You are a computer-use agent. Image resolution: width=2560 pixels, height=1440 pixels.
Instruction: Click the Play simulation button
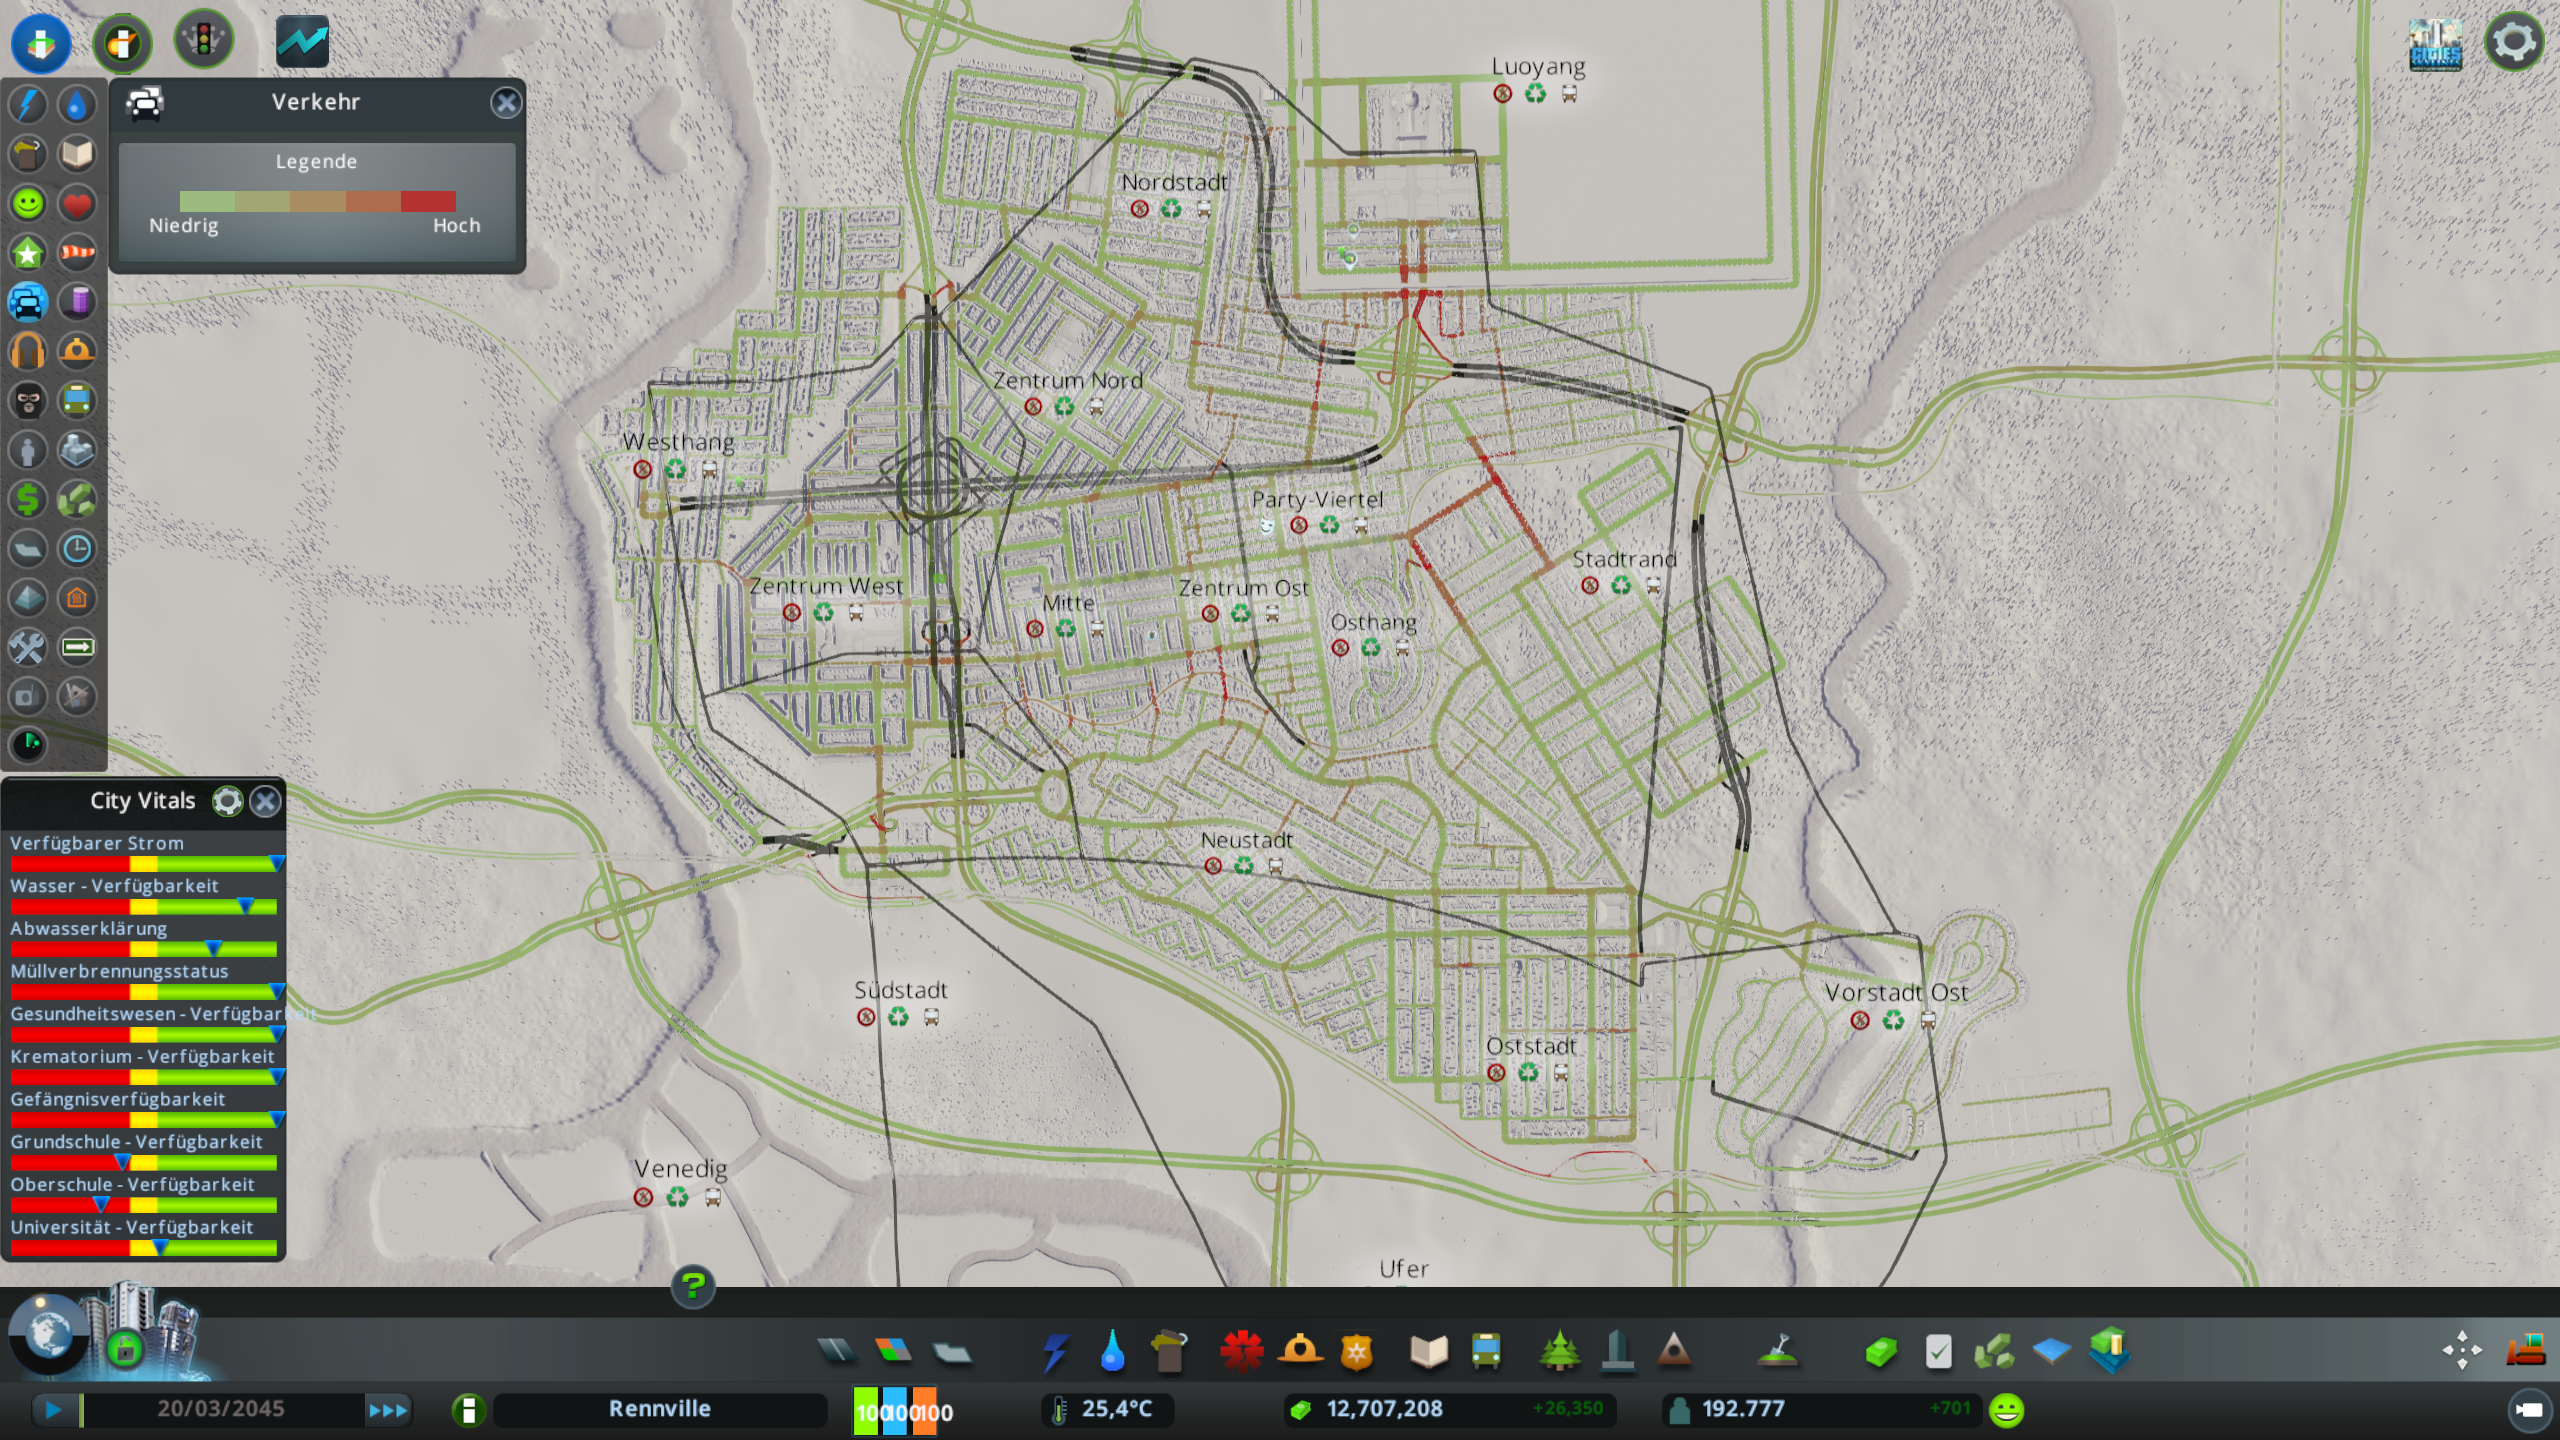[x=53, y=1410]
